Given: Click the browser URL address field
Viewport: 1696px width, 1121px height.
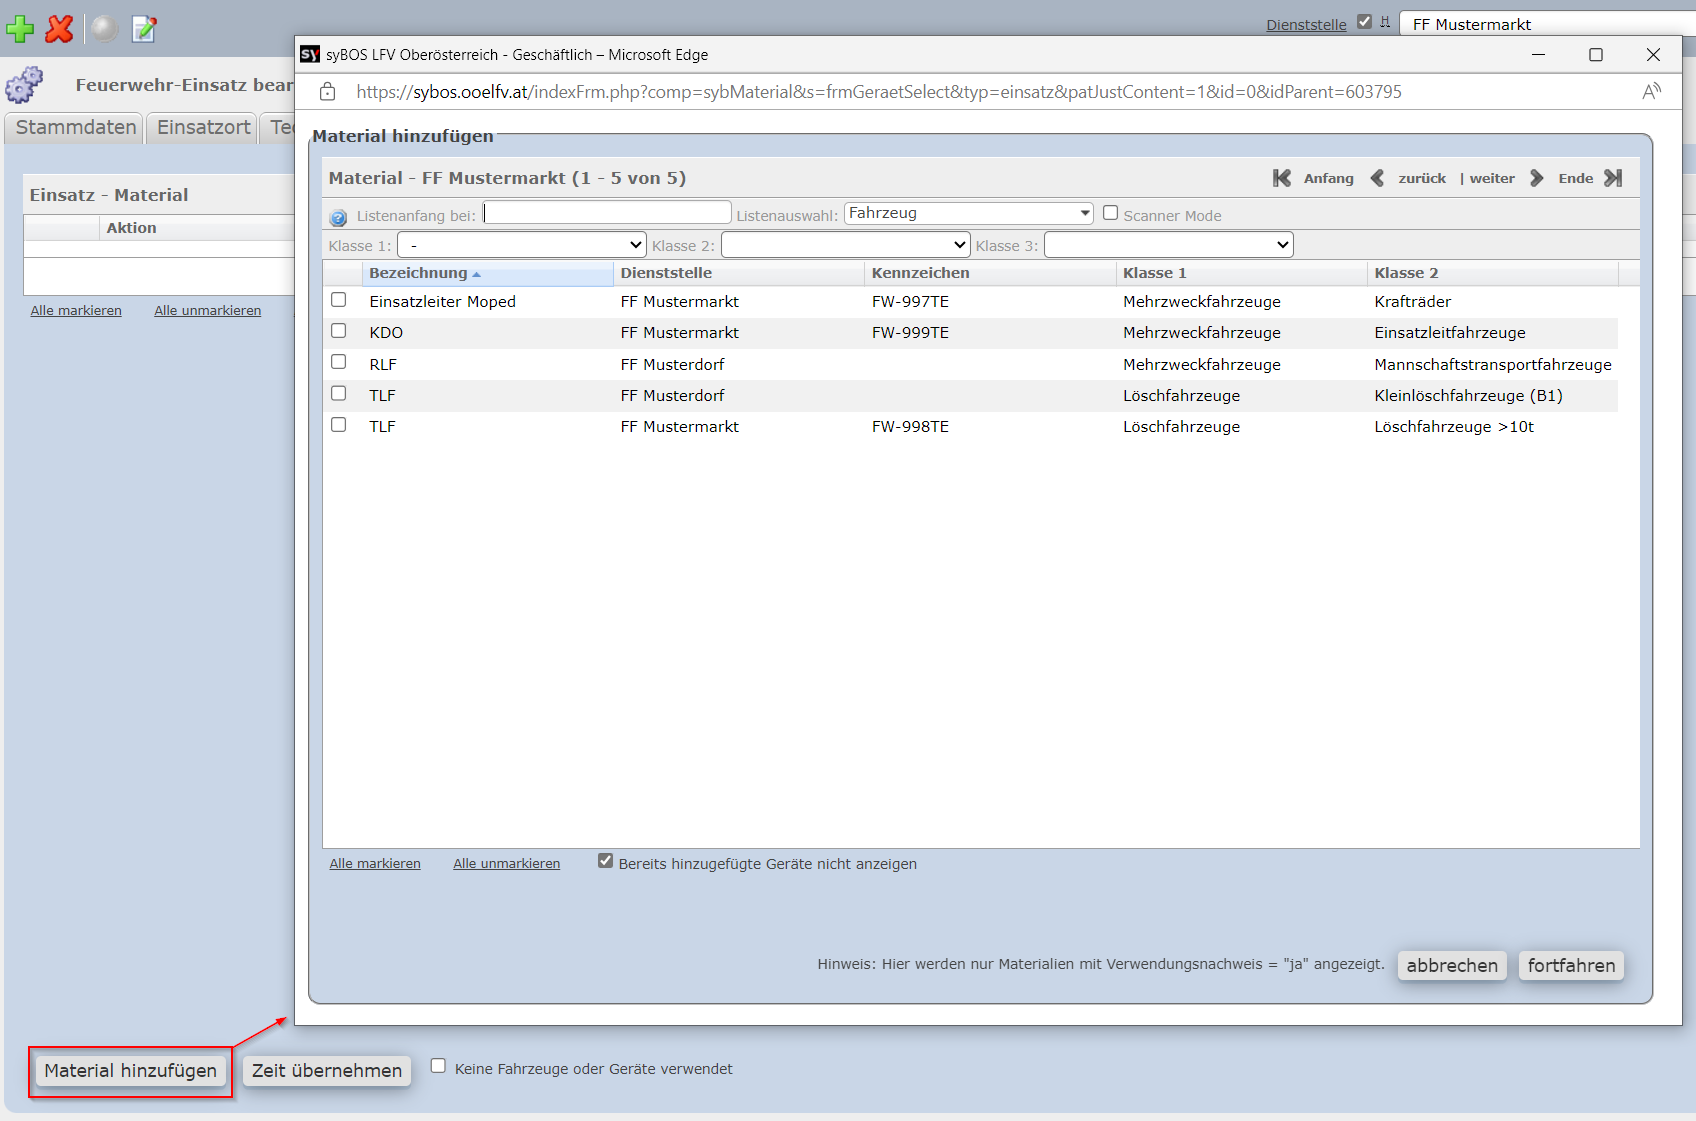Looking at the screenshot, I should 879,92.
